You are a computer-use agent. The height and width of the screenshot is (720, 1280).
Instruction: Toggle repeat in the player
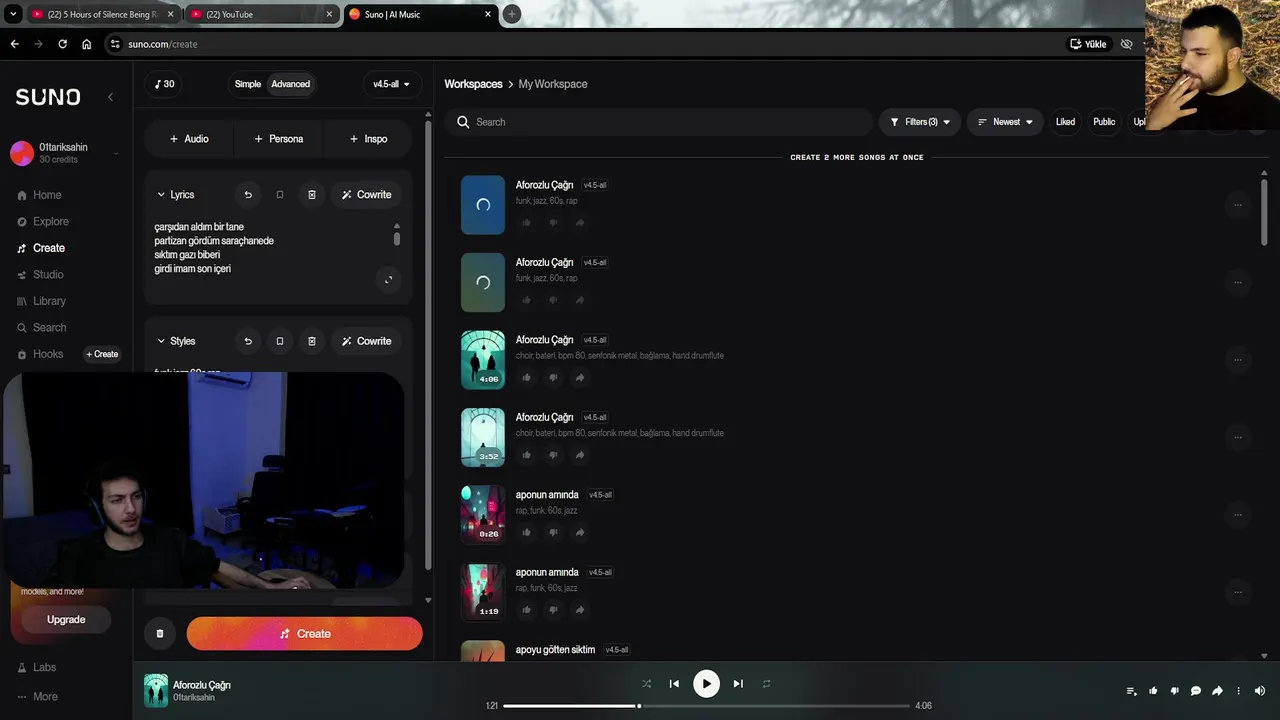tap(766, 684)
